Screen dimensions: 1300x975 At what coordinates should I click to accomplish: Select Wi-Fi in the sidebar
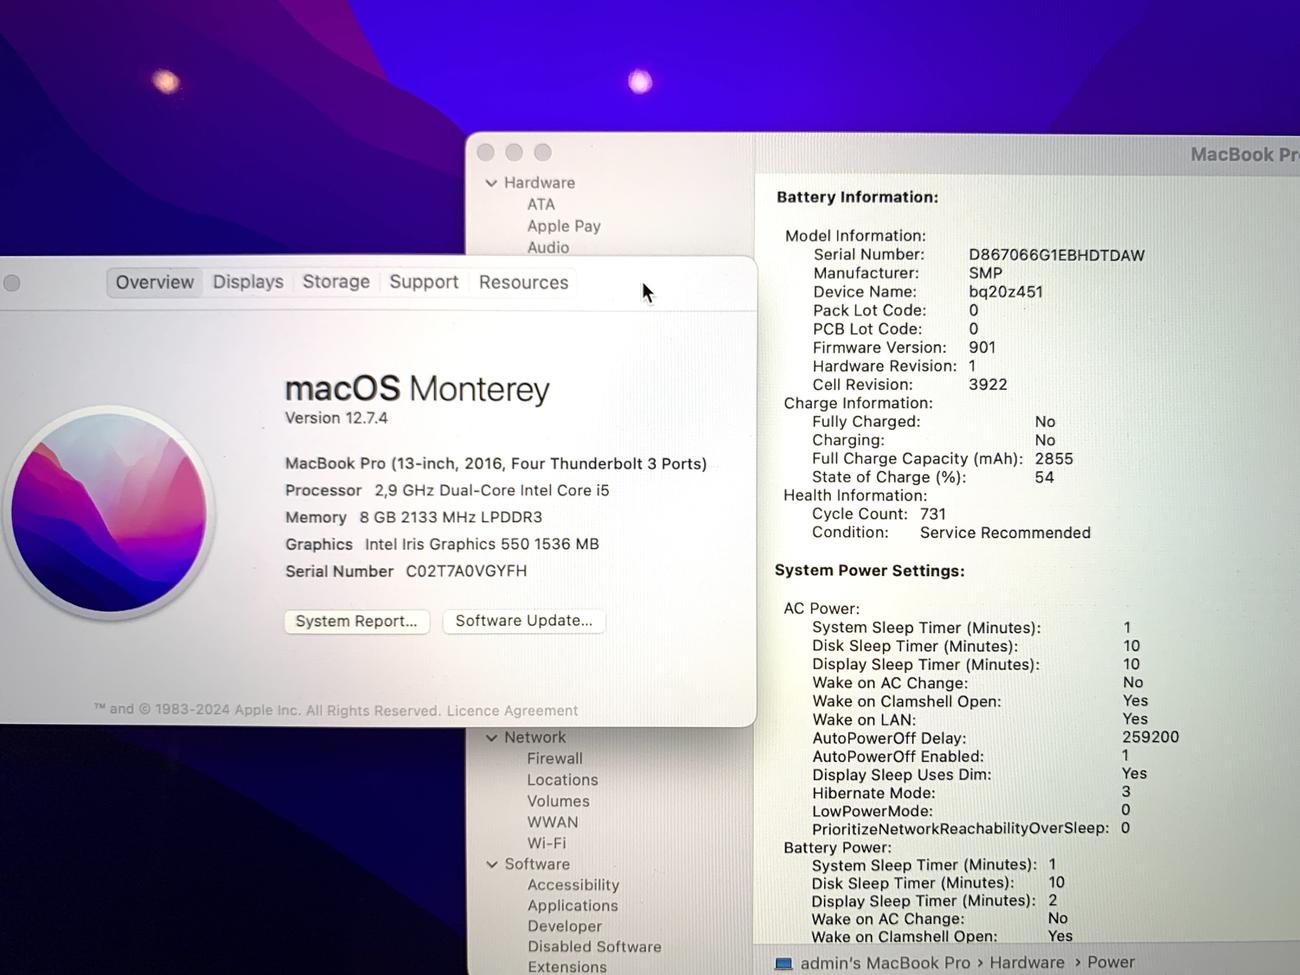(546, 843)
